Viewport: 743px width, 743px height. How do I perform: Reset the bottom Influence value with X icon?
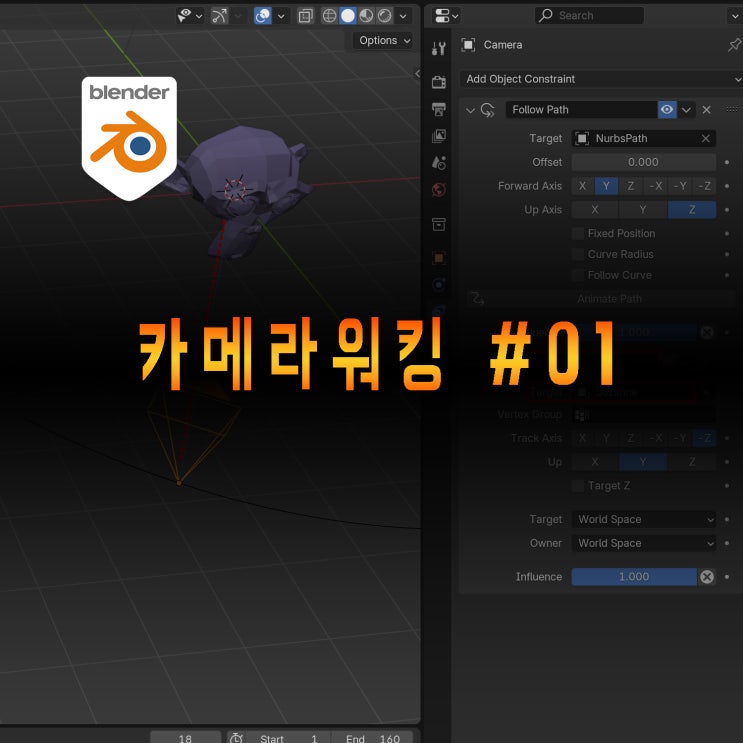707,577
